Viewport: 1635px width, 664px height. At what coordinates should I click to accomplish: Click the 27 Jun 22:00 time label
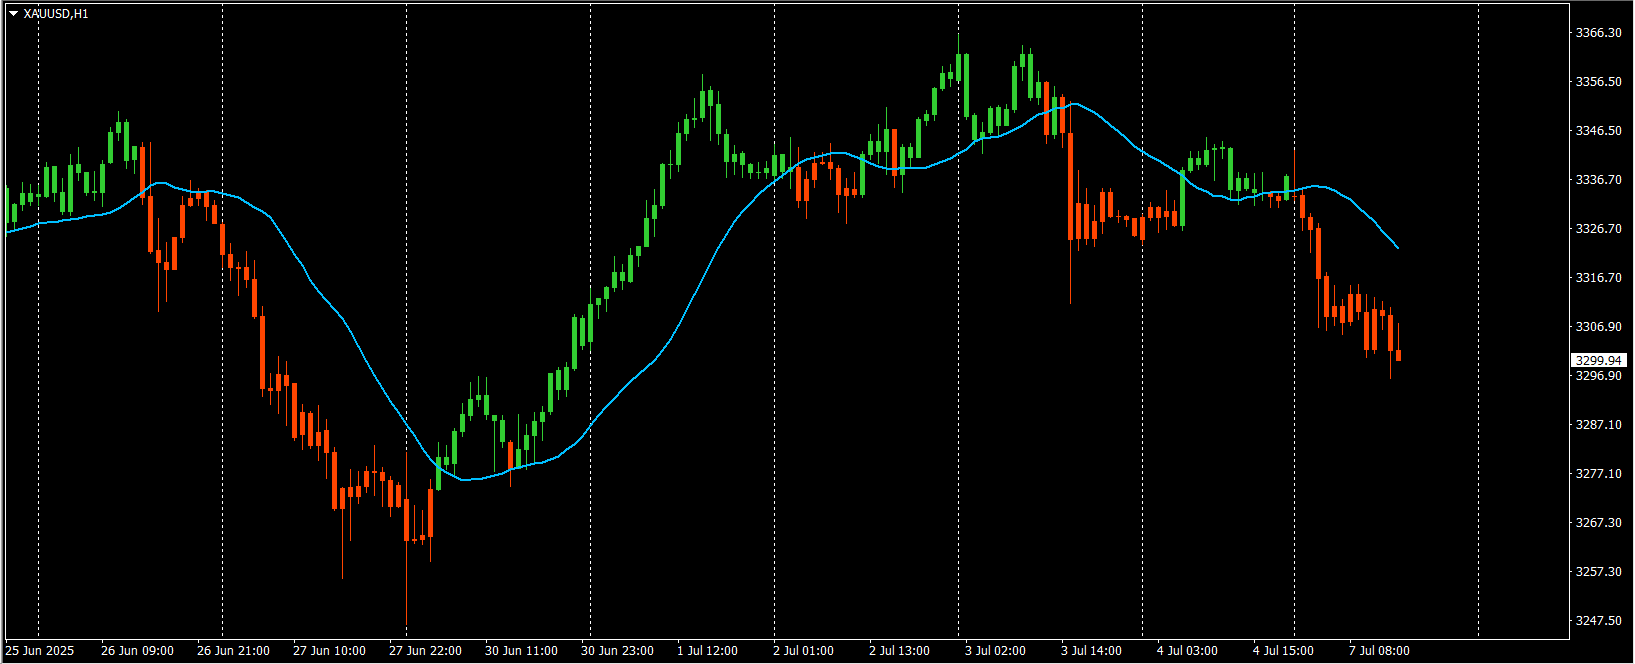coord(425,651)
